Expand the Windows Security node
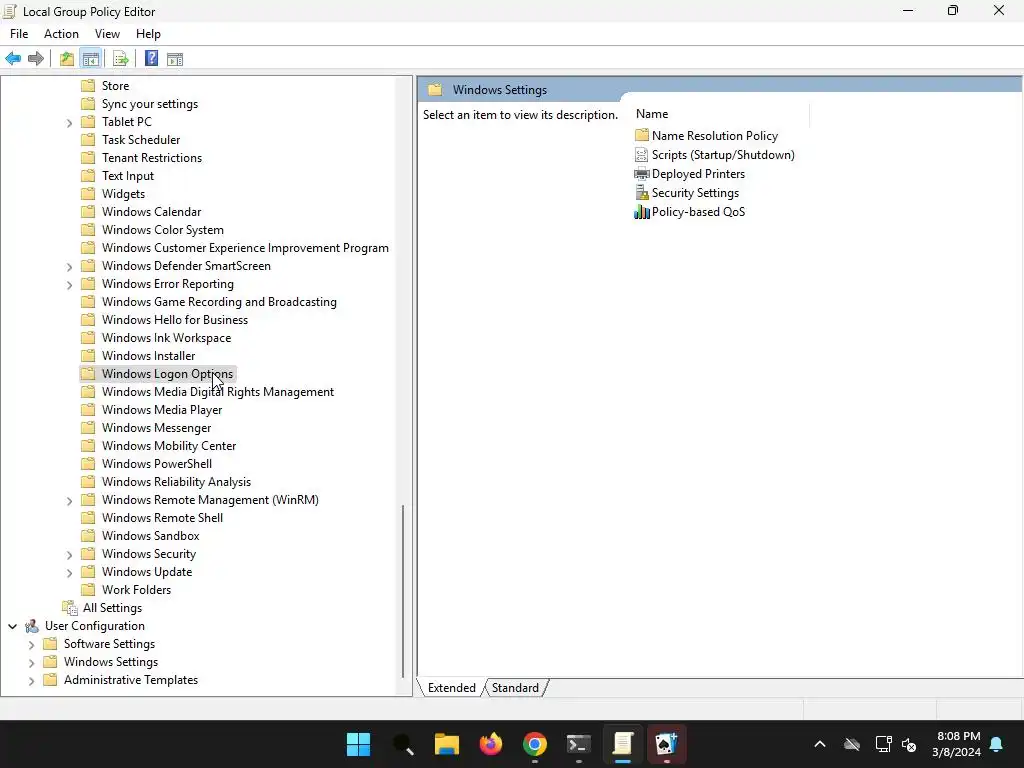The image size is (1024, 768). 69,554
